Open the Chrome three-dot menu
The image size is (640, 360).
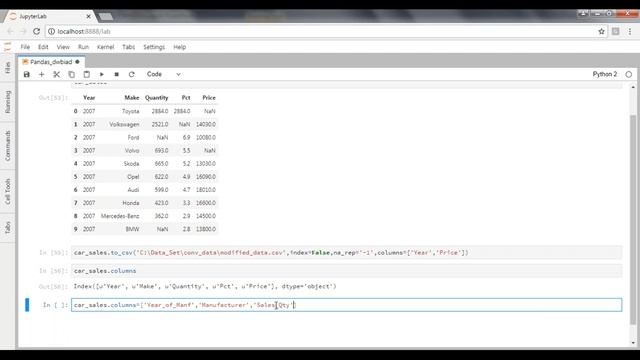630,31
